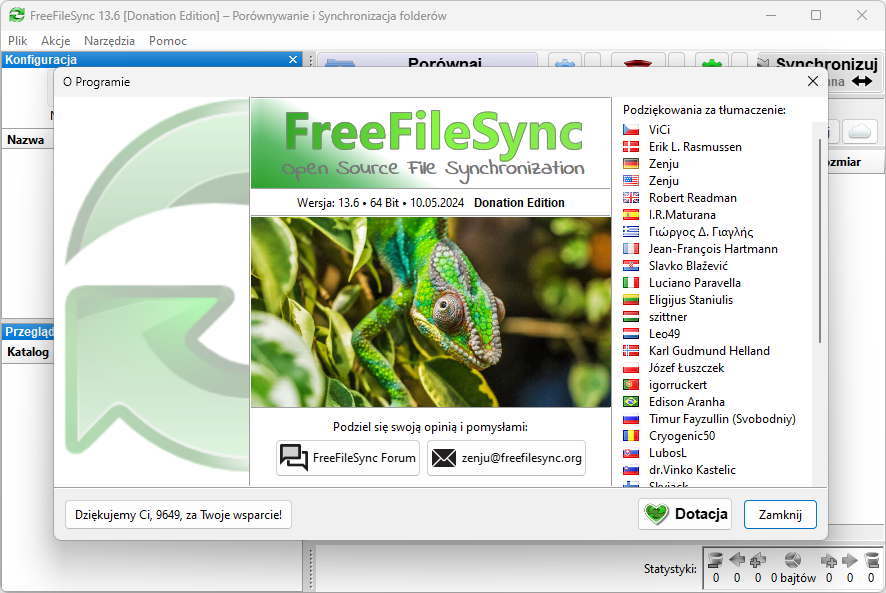
Task: Click the create-left arrow with plus icon
Action: pyautogui.click(x=758, y=560)
